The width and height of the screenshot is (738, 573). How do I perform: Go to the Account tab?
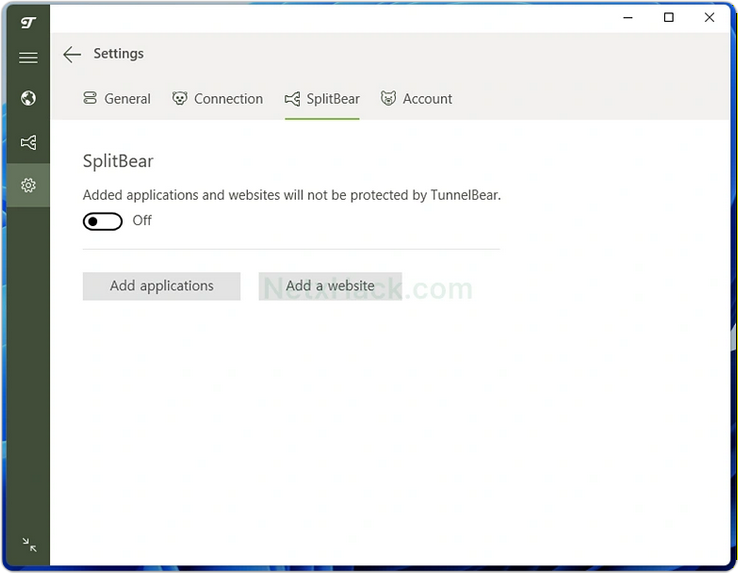(427, 99)
